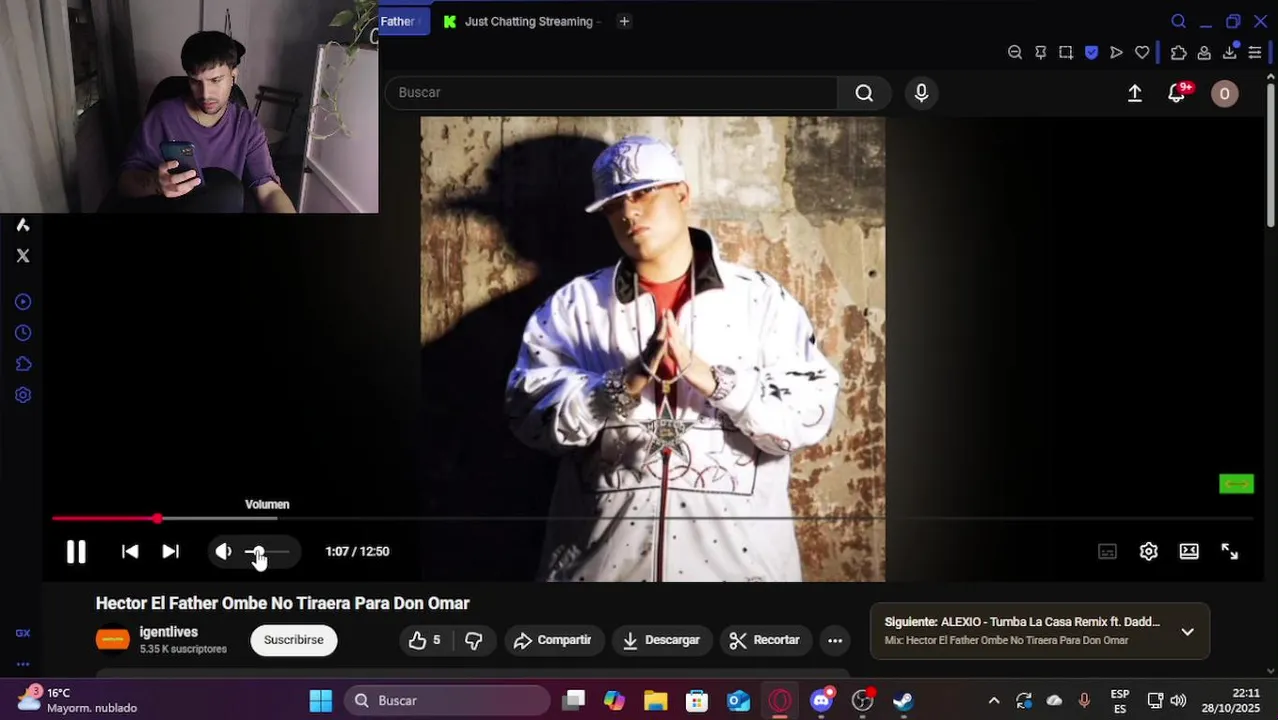Set a level on the volume slider
Image resolution: width=1278 pixels, height=720 pixels.
point(267,551)
